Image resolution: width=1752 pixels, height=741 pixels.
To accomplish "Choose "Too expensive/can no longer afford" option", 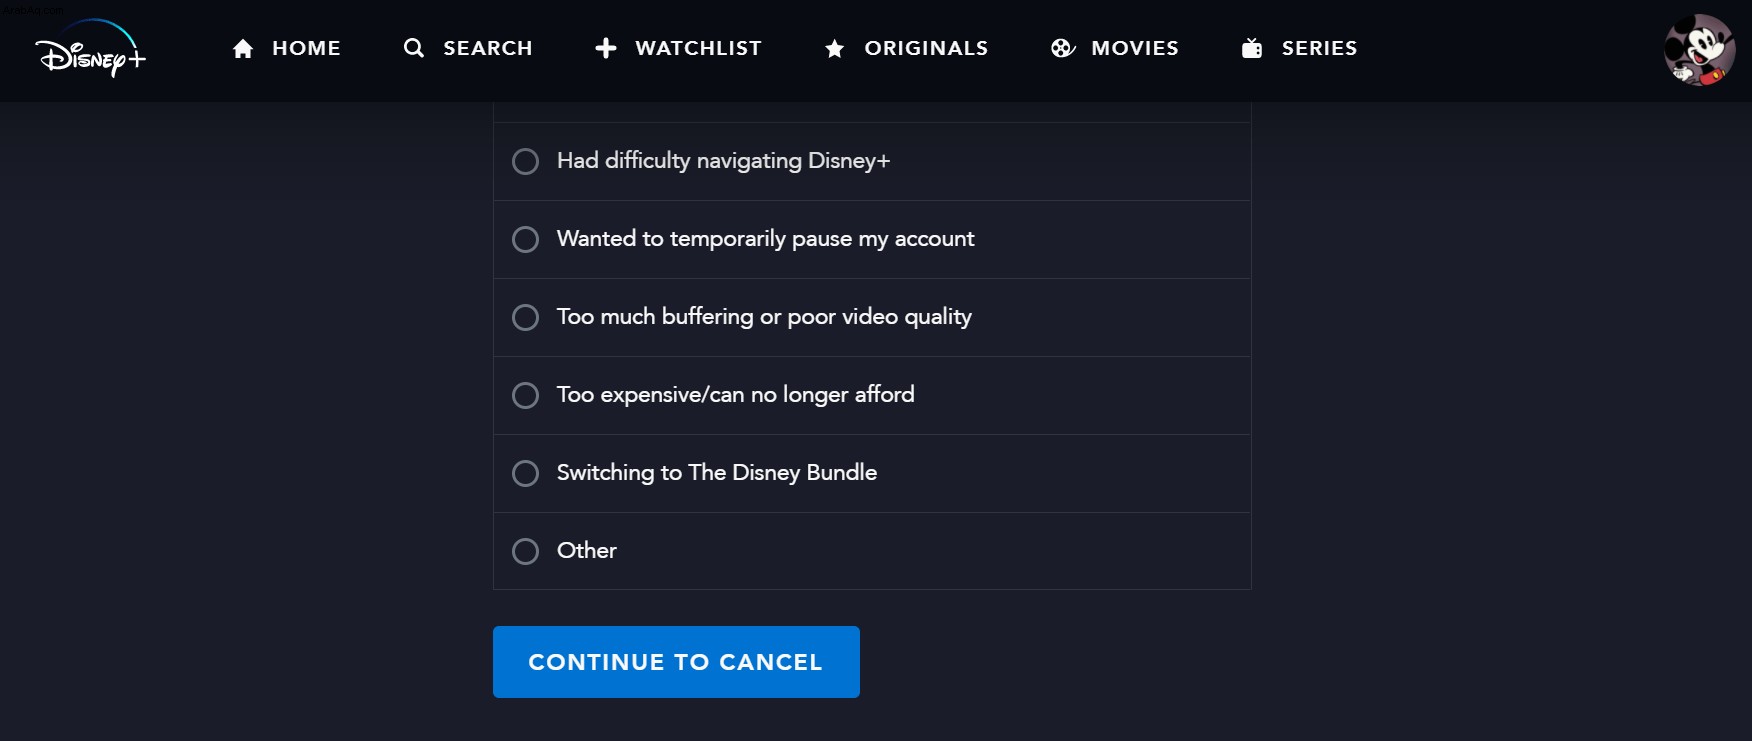I will (872, 395).
